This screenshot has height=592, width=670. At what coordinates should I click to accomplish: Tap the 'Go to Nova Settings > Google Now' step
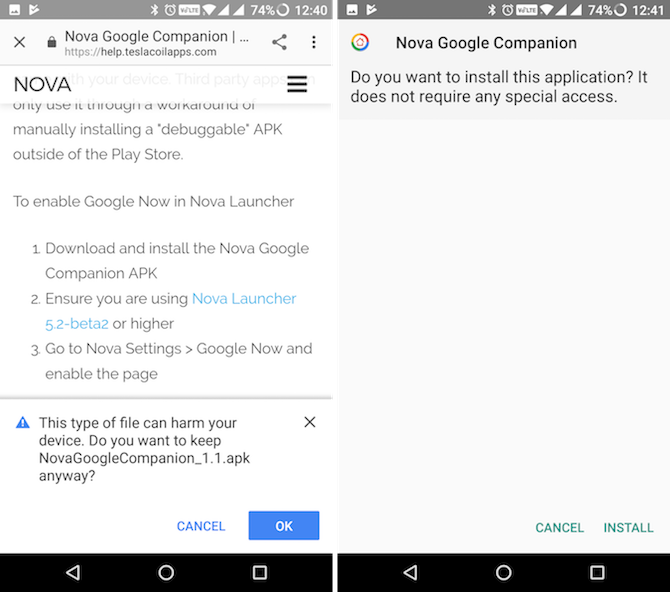[179, 361]
